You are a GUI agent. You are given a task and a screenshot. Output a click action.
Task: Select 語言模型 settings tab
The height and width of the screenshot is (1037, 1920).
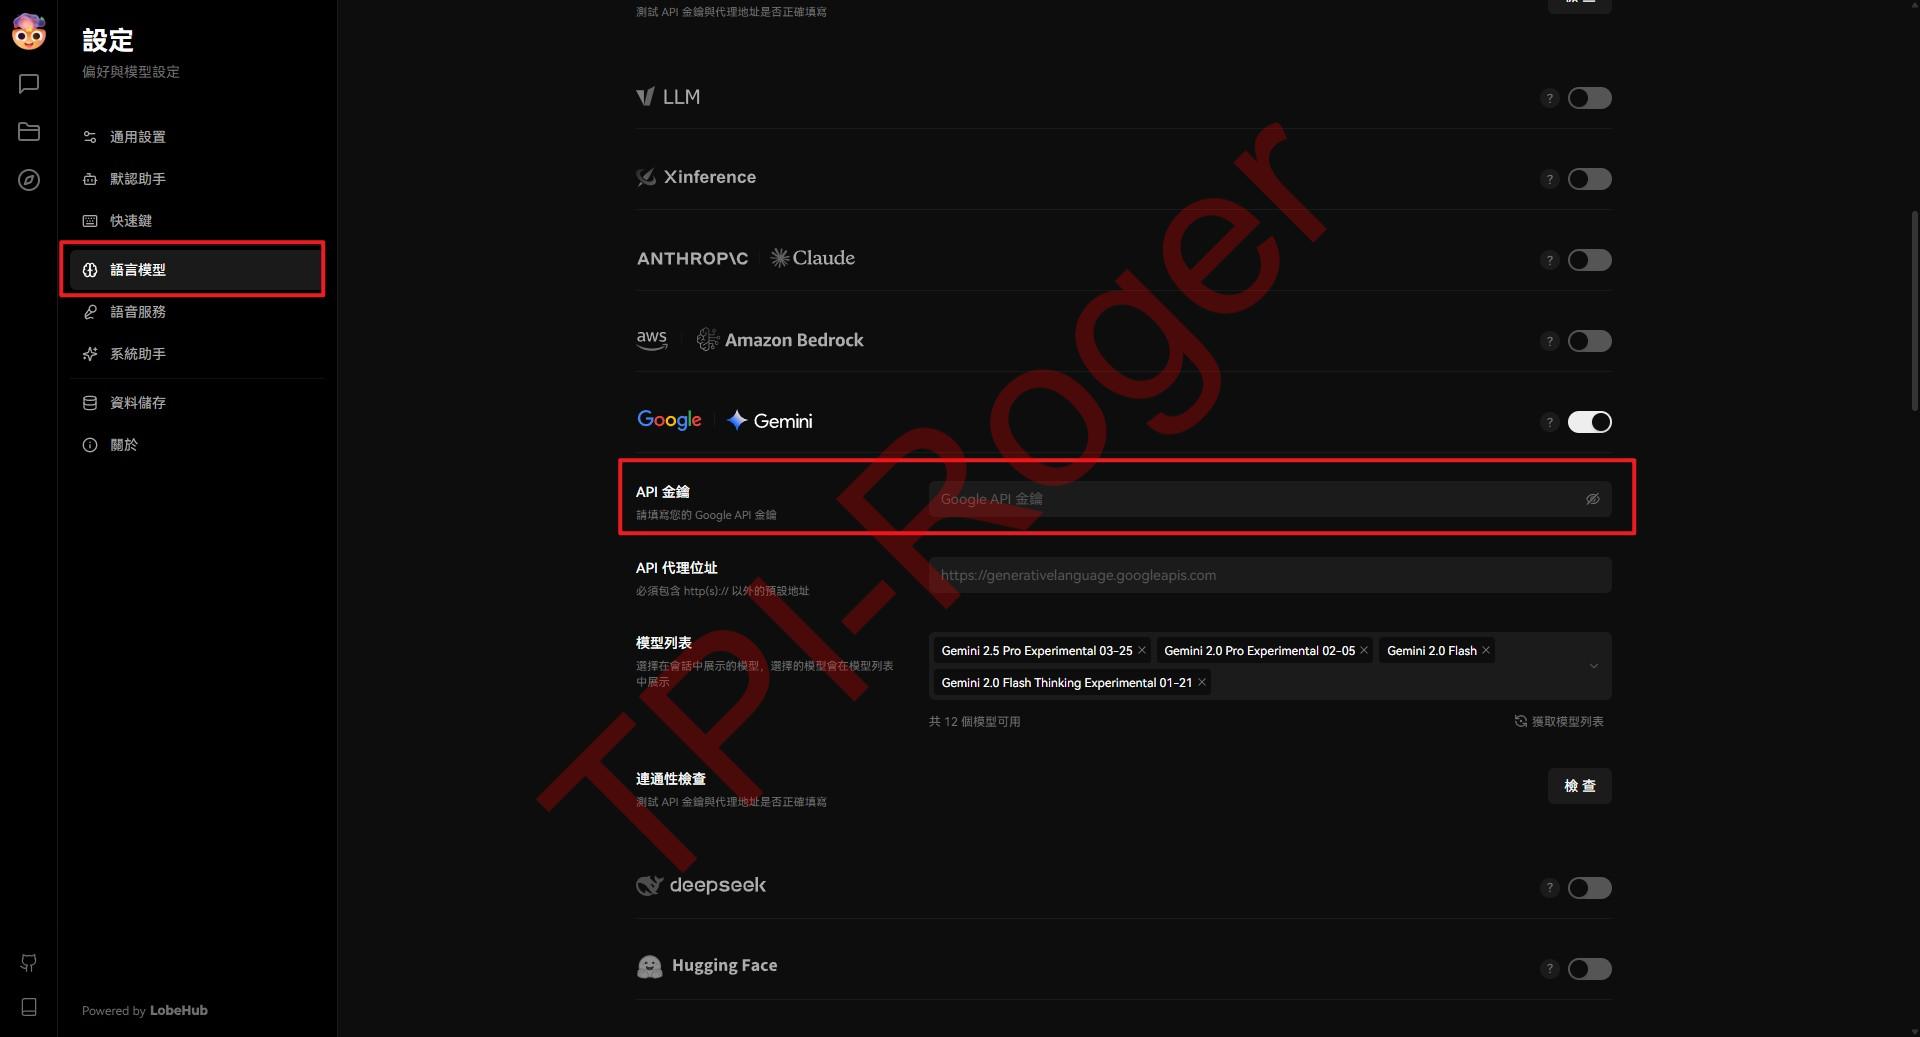pos(196,270)
